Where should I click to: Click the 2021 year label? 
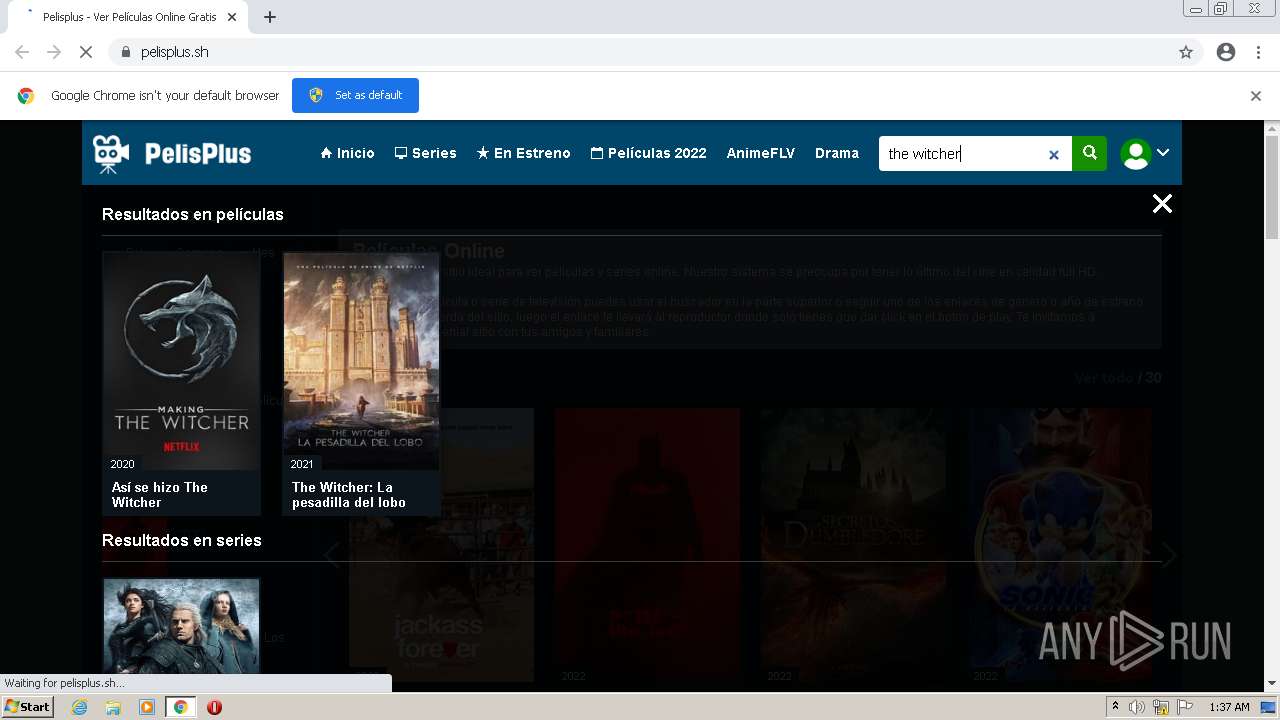(302, 464)
